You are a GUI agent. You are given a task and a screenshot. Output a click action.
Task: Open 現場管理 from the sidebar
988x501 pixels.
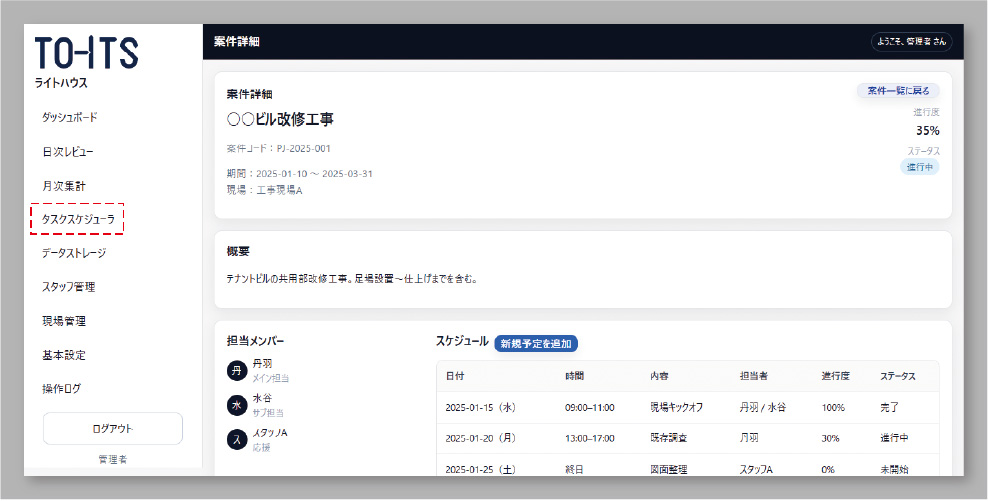coord(64,321)
